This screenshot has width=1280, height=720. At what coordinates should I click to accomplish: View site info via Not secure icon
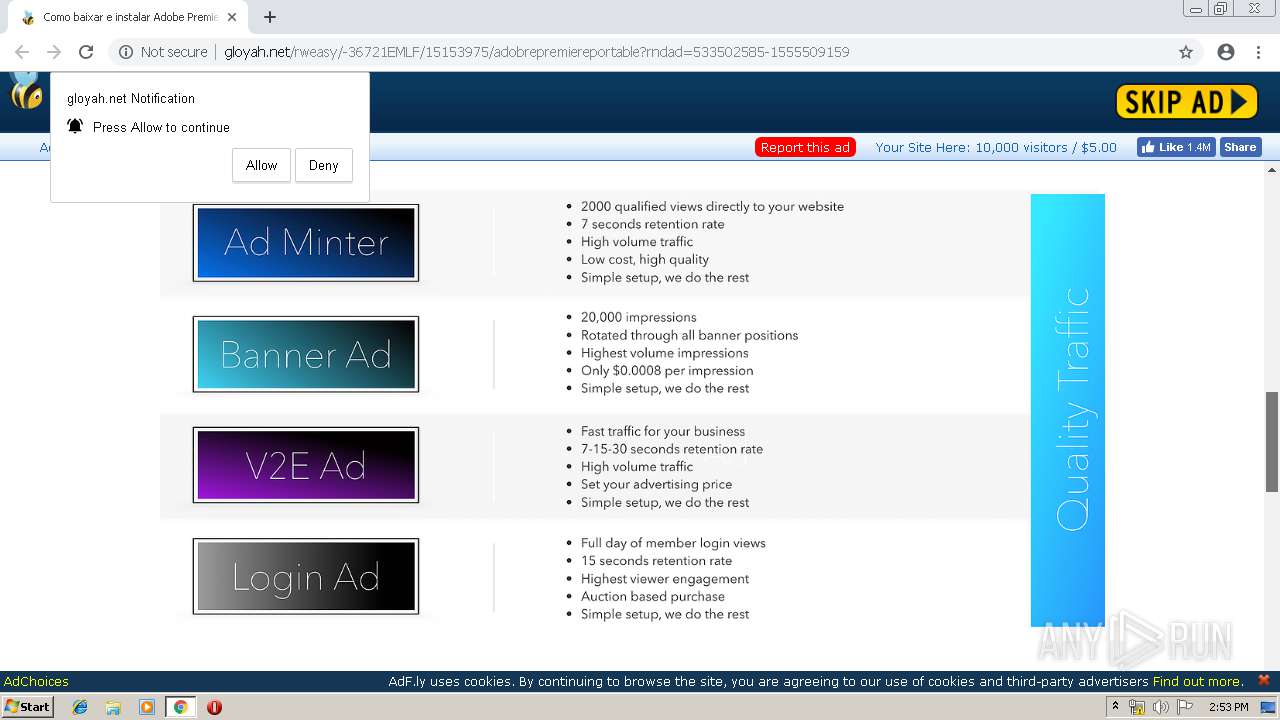[163, 52]
